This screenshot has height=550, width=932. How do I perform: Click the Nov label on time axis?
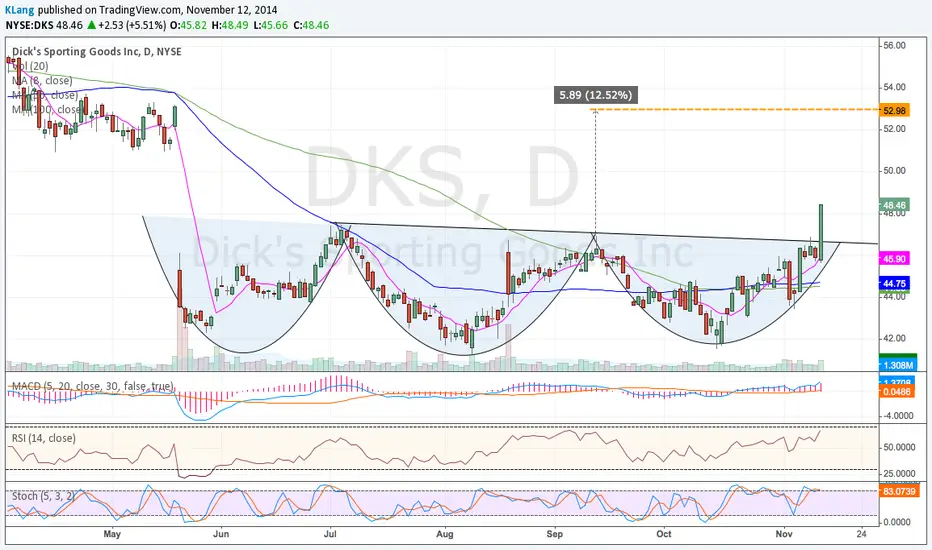(784, 534)
